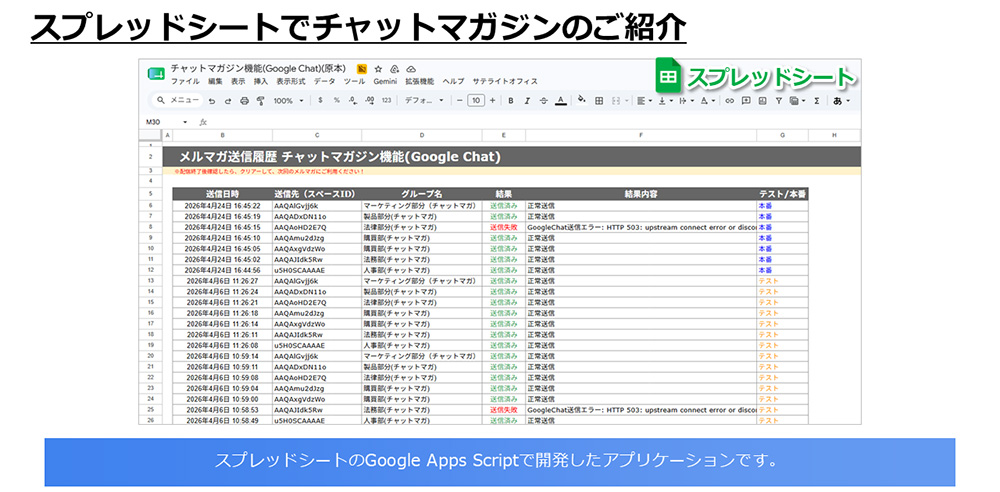
Task: Click the create filter funnel icon
Action: point(779,100)
